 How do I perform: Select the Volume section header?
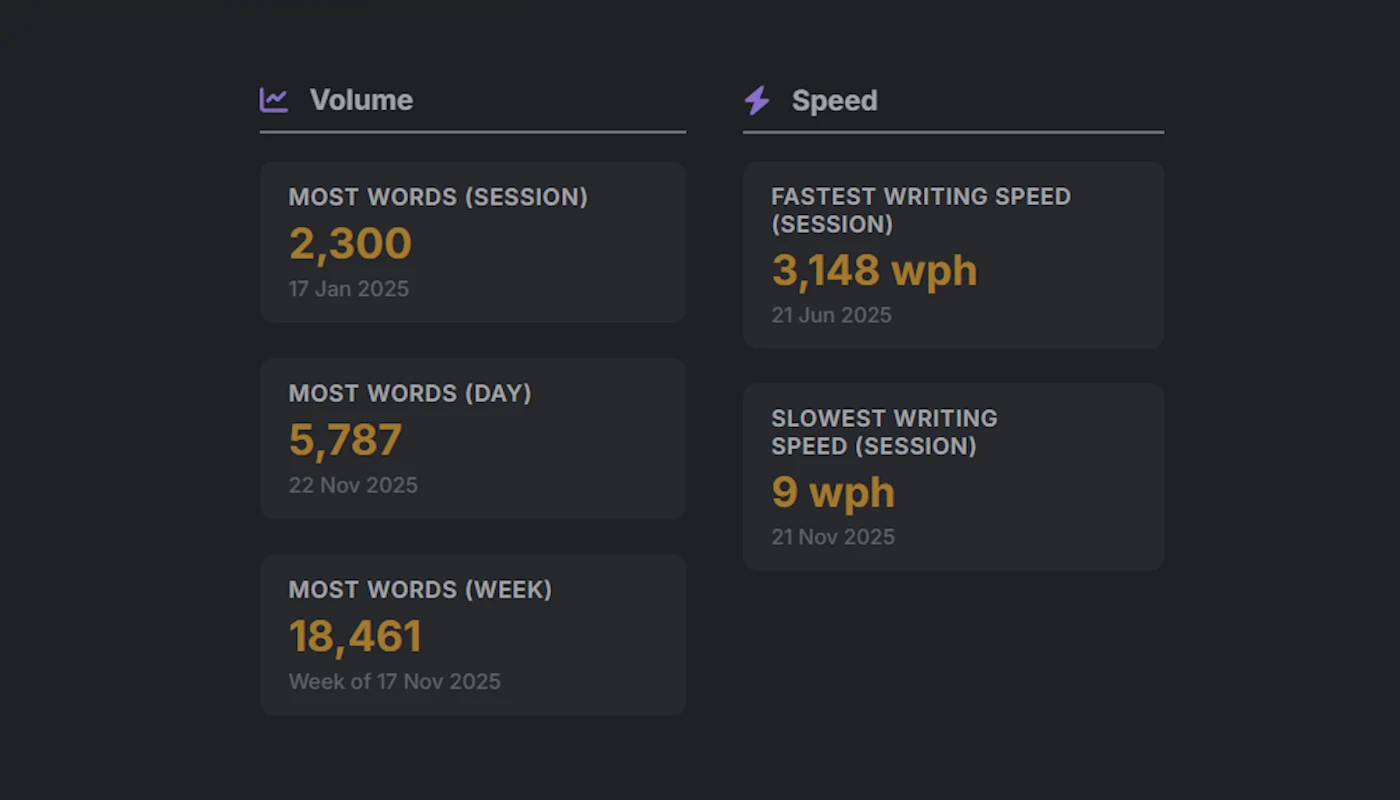pos(361,100)
